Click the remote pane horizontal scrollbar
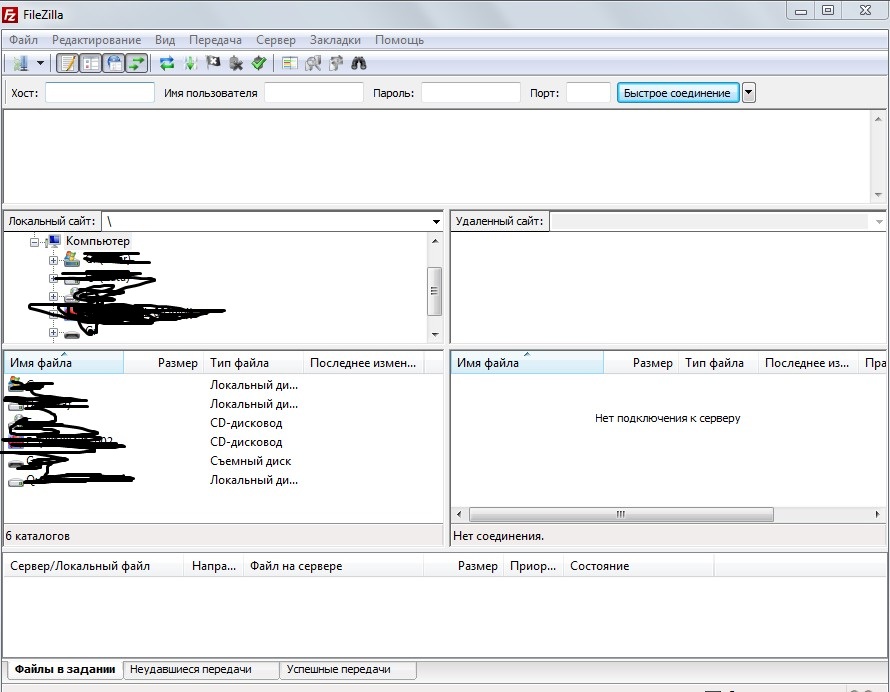 coord(620,515)
